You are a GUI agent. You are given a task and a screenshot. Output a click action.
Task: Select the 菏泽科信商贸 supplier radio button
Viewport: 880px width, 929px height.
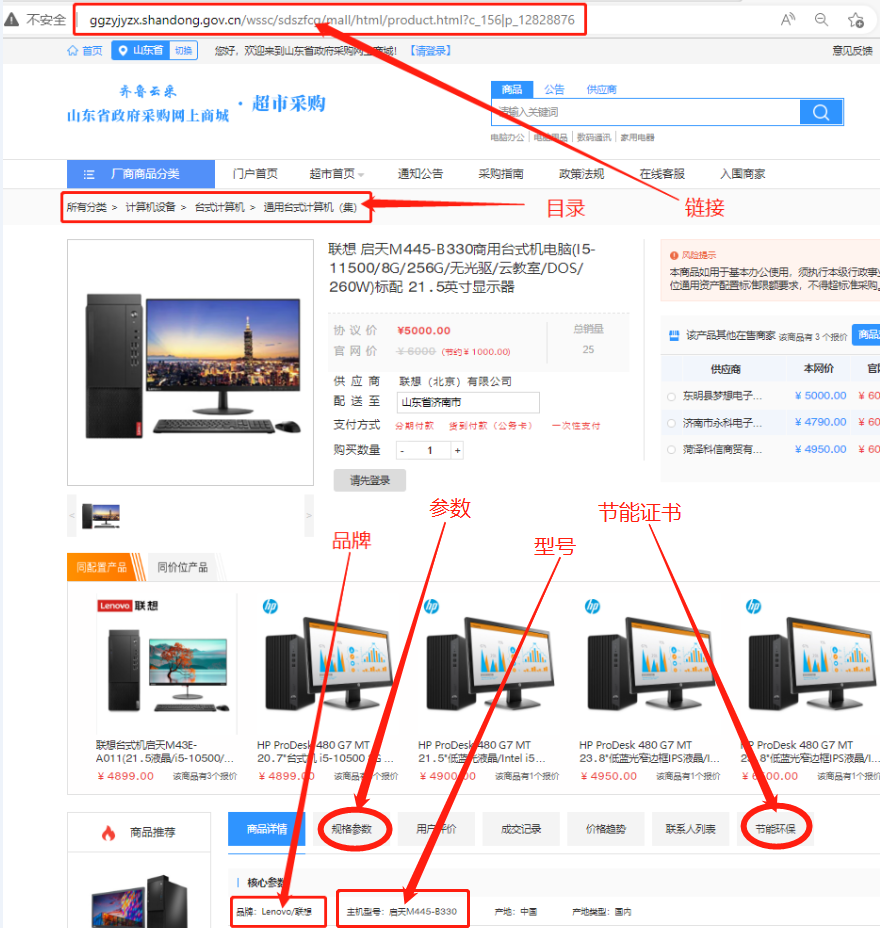click(x=671, y=450)
